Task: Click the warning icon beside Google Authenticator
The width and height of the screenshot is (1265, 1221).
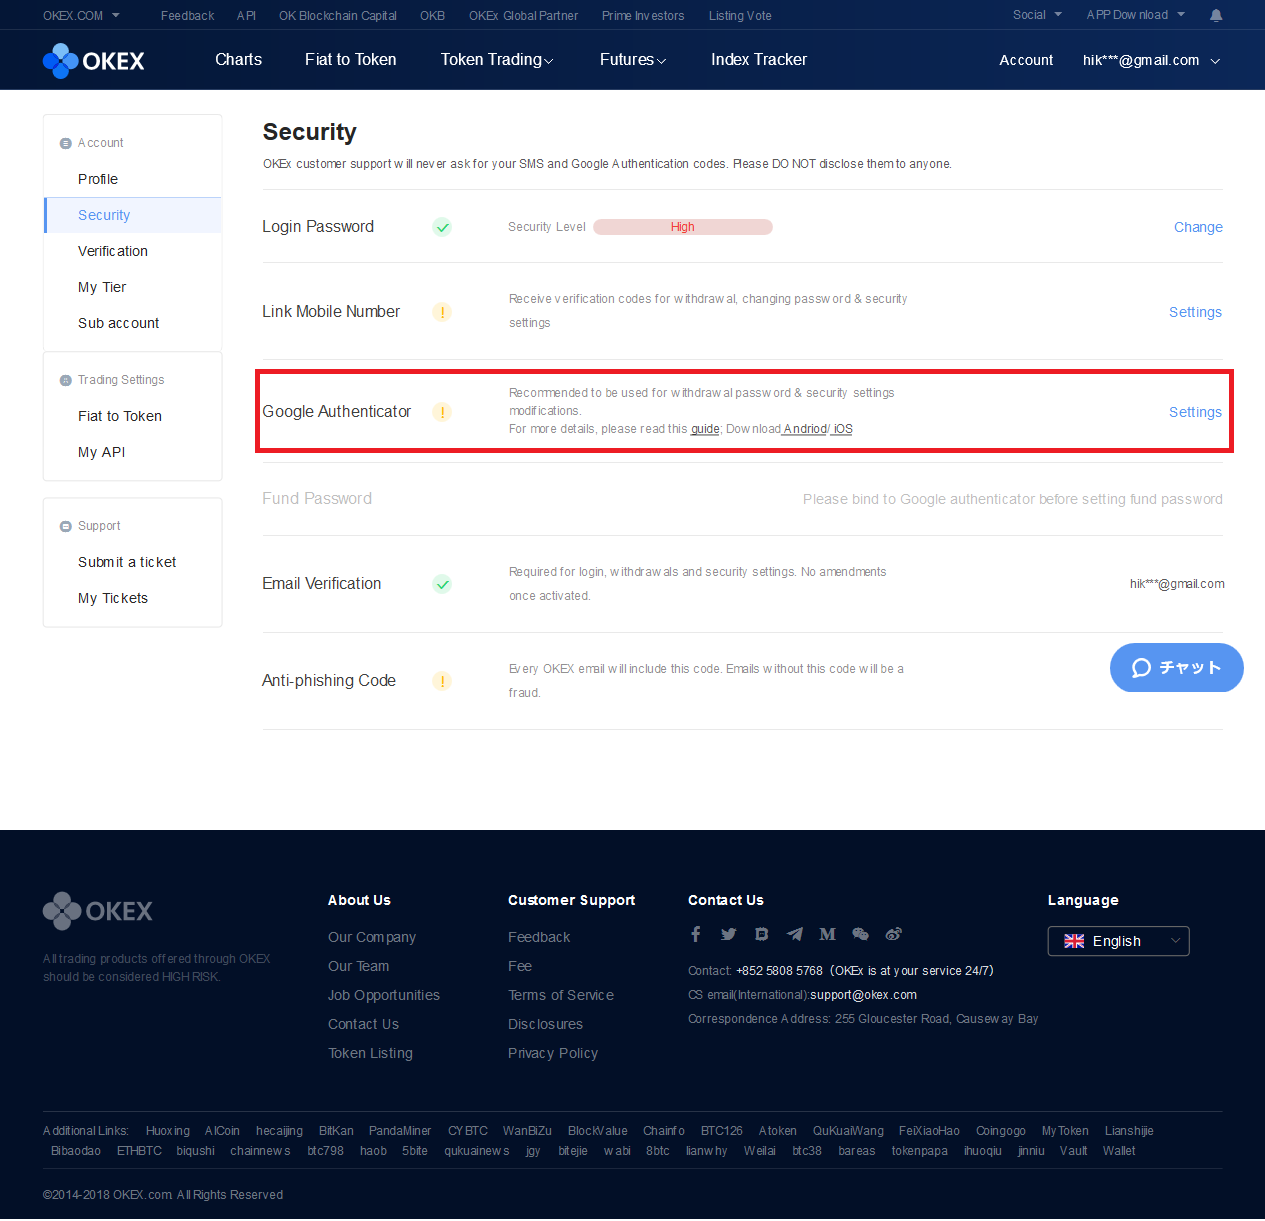Action: [x=442, y=412]
